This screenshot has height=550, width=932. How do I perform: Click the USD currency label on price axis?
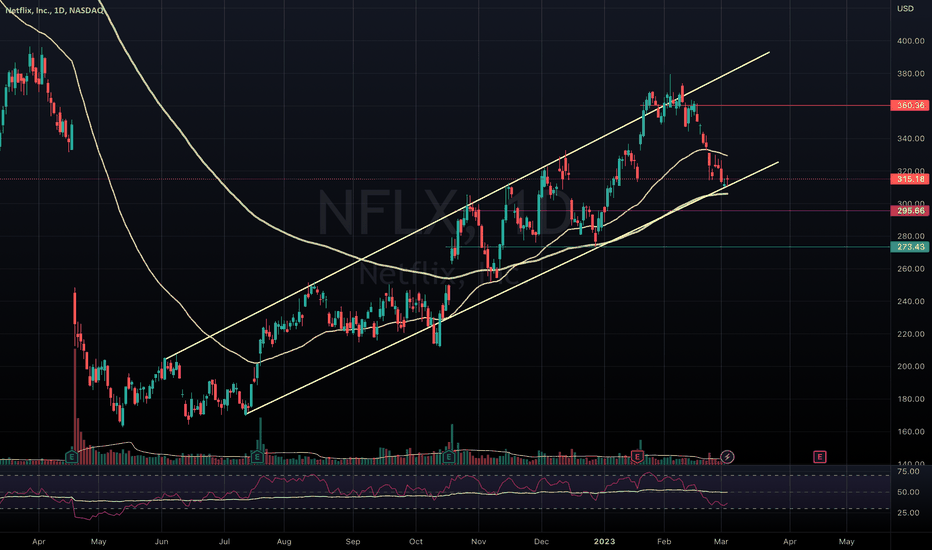[x=905, y=8]
